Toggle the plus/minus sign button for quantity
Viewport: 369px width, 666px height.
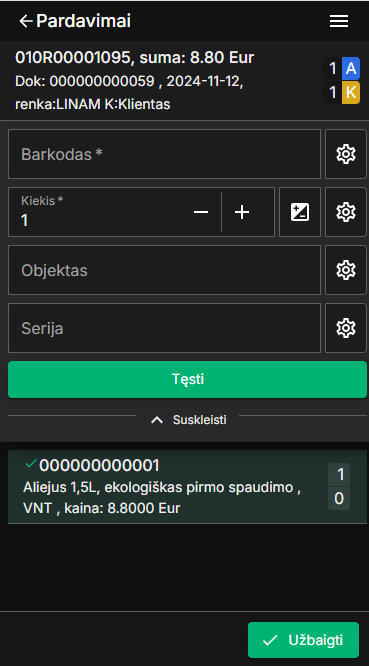point(300,212)
